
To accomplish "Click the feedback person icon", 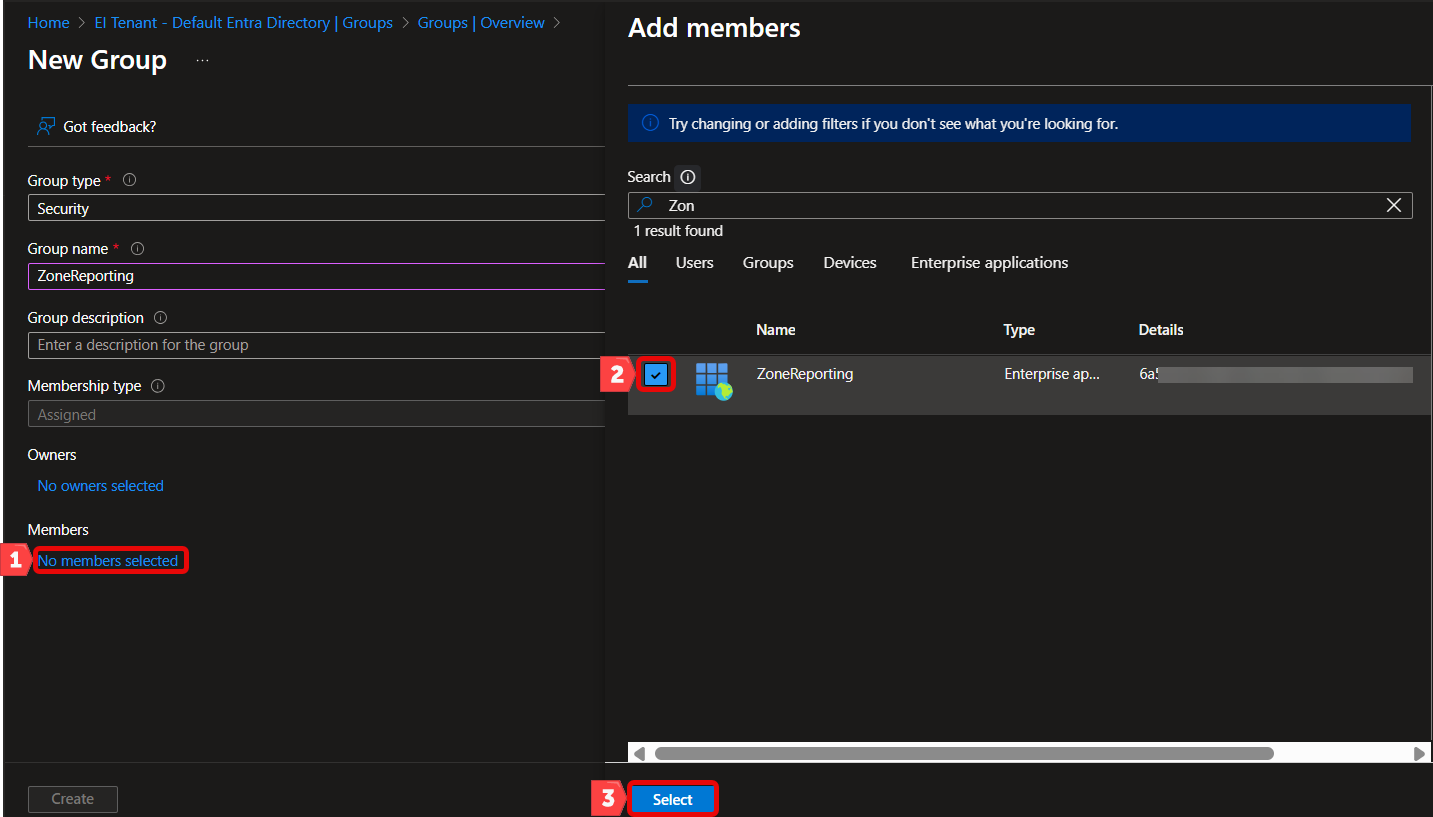I will [46, 126].
